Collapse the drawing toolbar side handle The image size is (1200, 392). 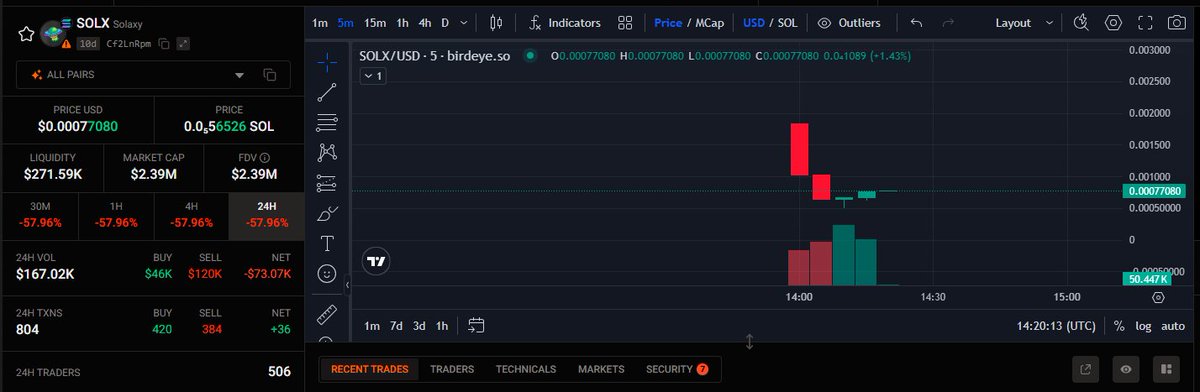347,285
